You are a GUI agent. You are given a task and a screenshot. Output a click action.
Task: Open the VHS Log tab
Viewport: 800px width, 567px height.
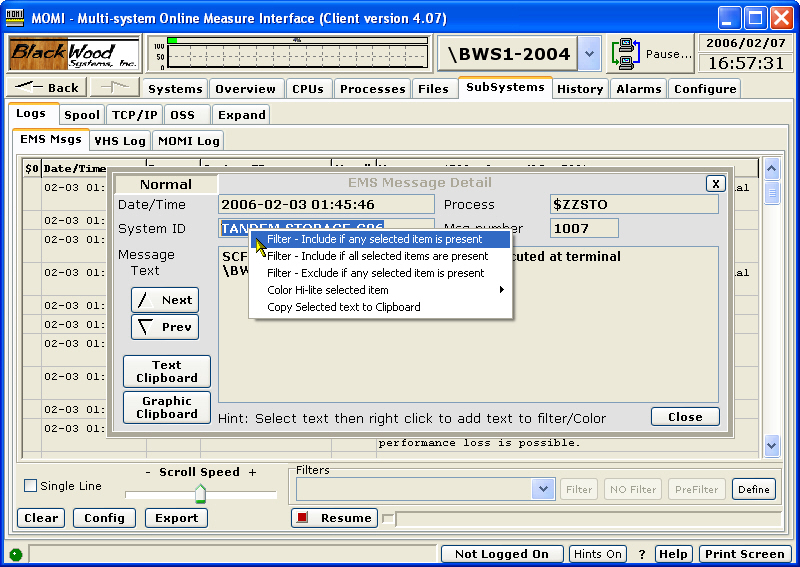[x=120, y=141]
